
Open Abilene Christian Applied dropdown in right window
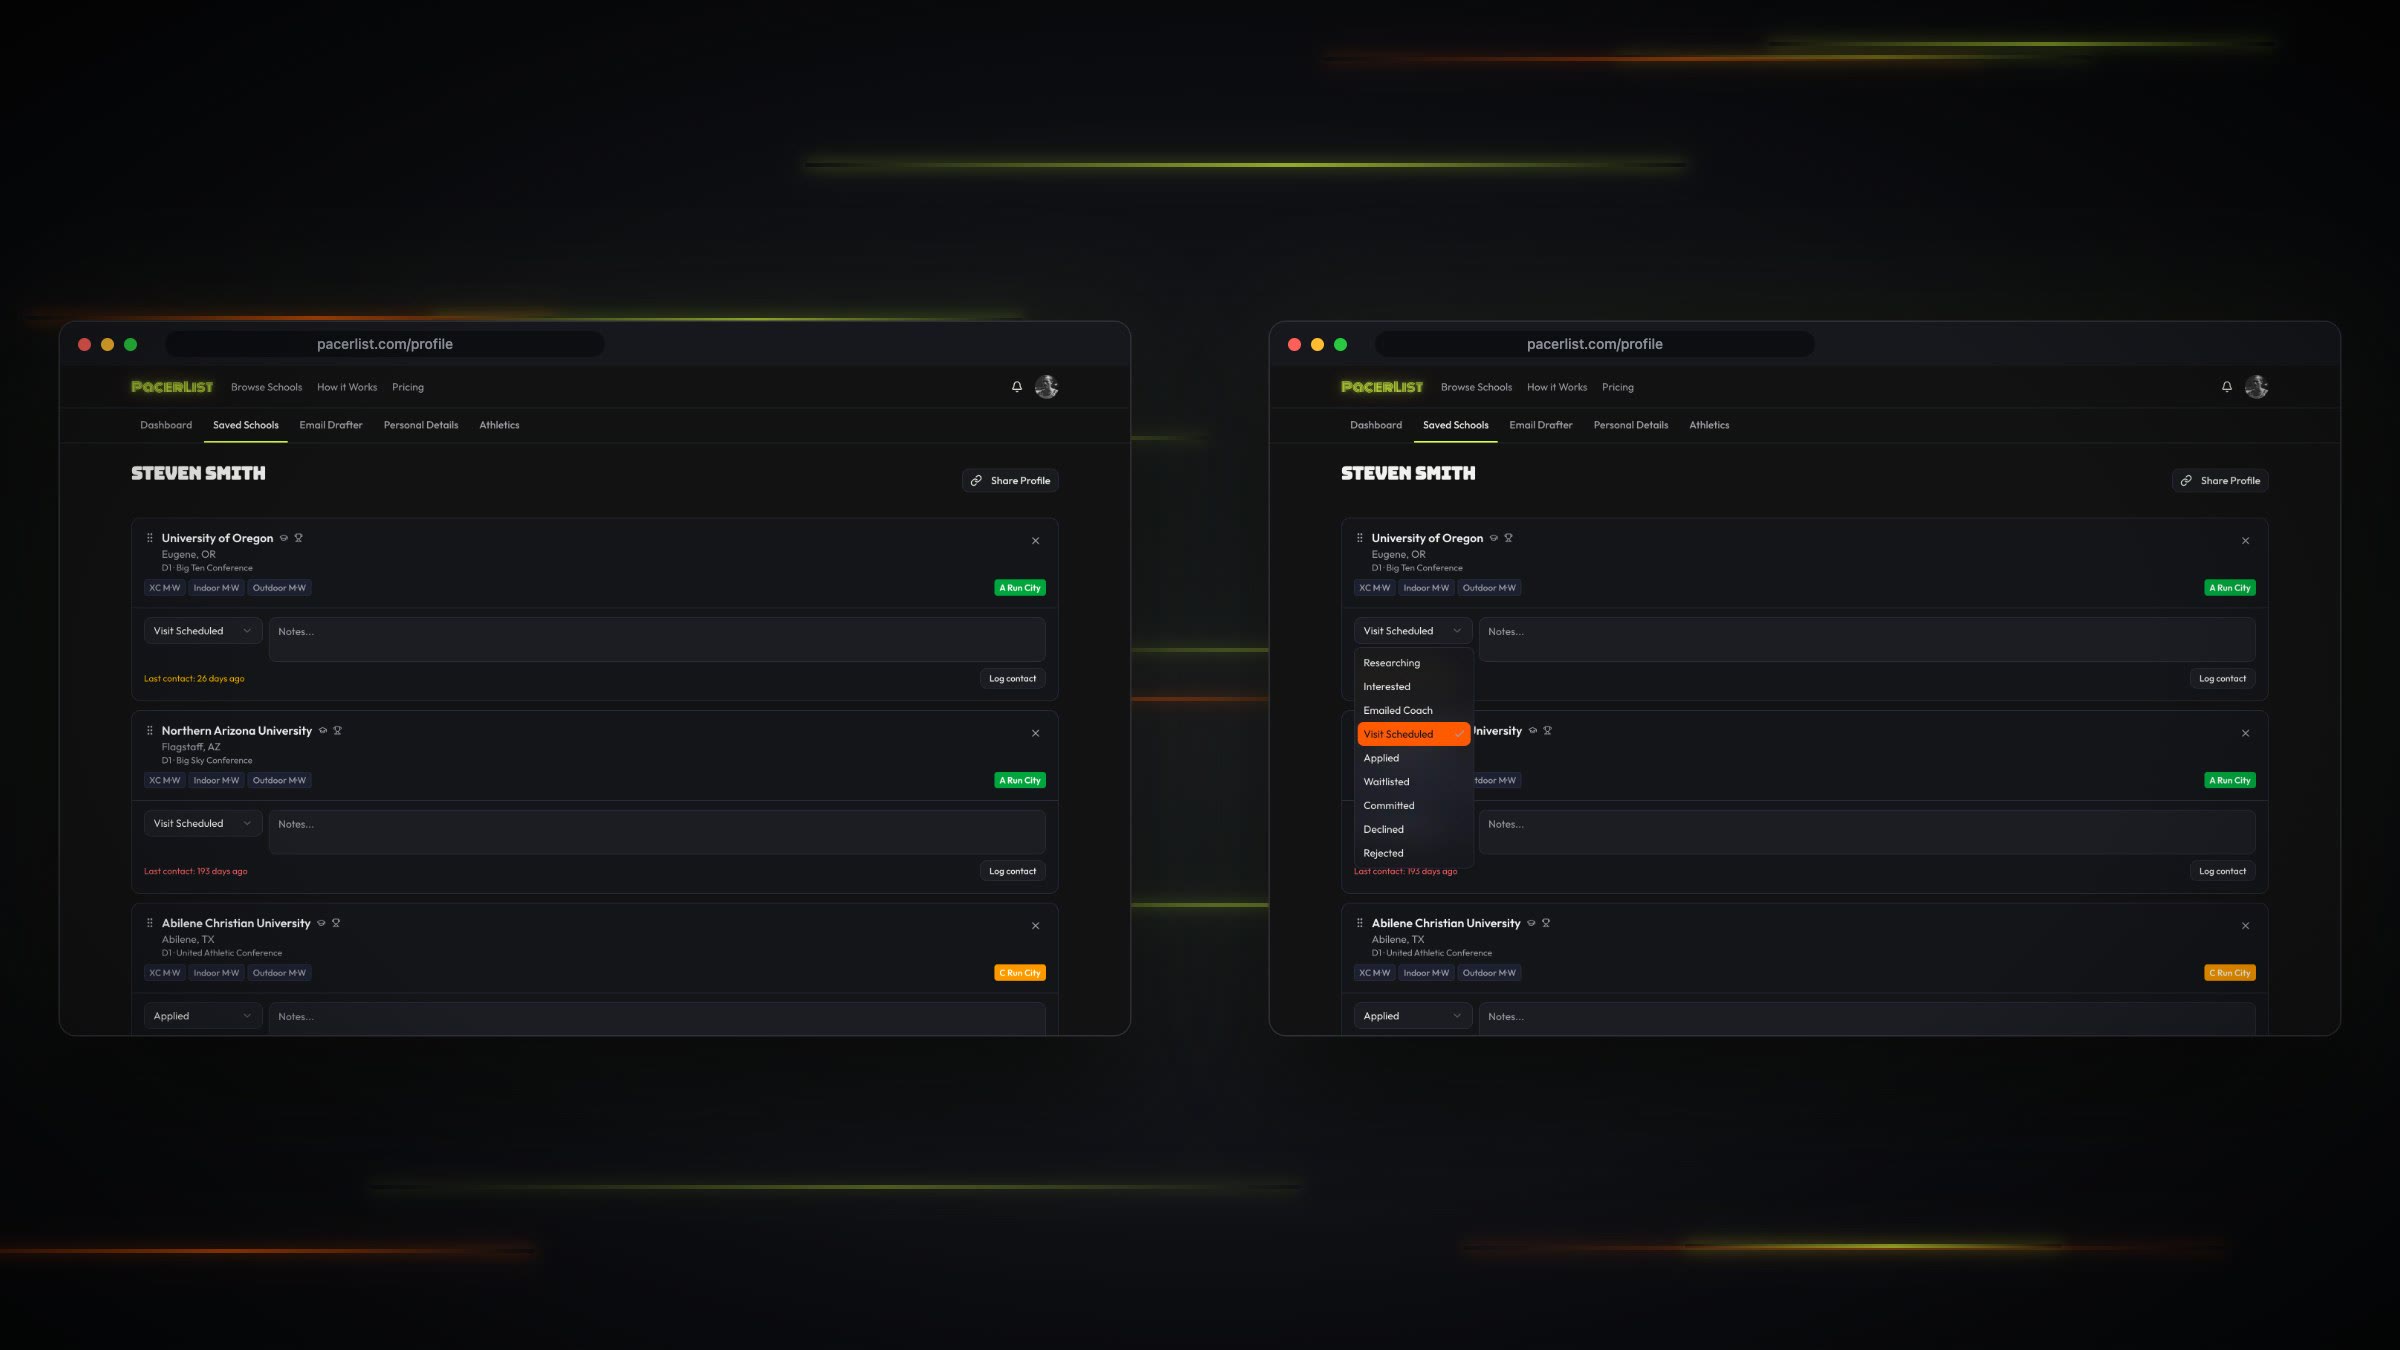point(1413,1016)
